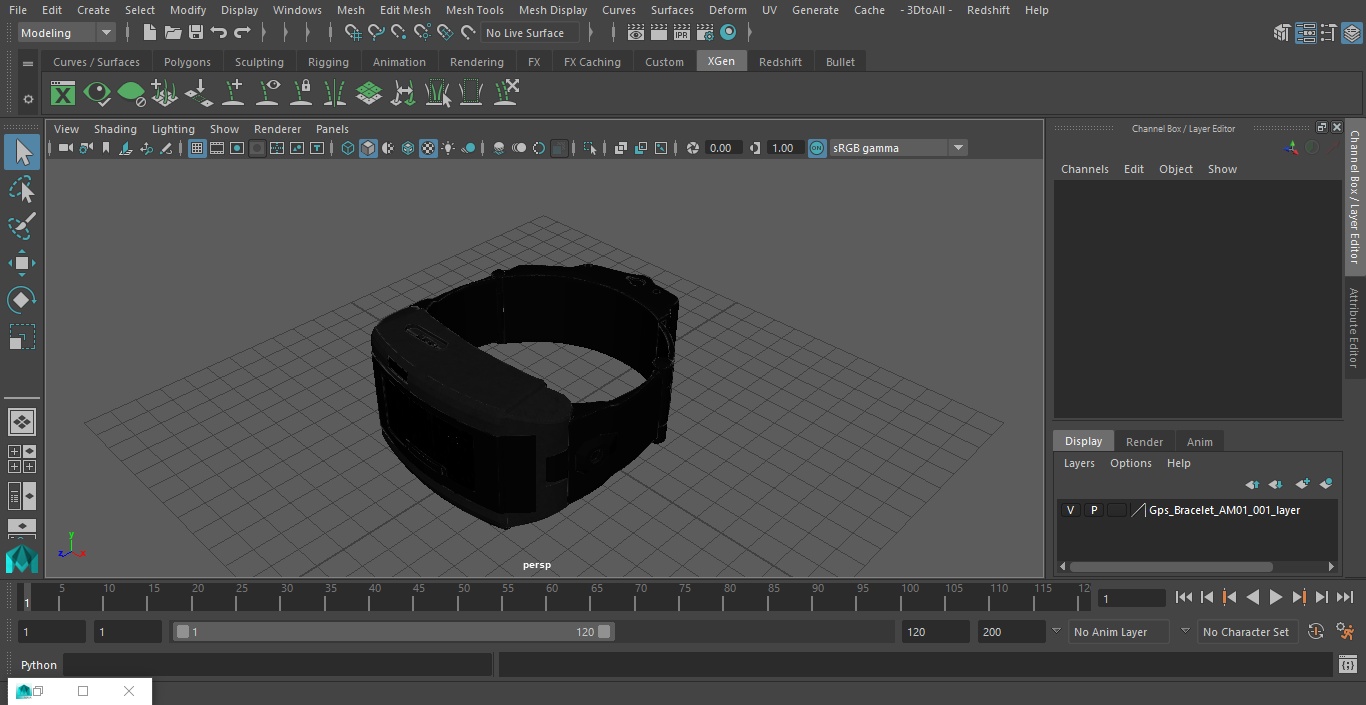
Task: Select Gps_Bracelet_AM01_001_layer row
Action: (1197, 510)
